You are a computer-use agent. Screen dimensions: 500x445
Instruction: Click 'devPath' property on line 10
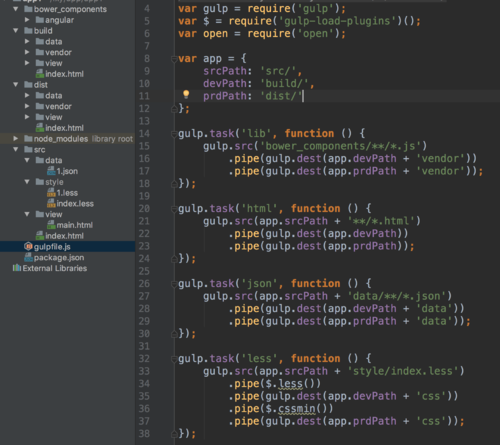pyautogui.click(x=225, y=83)
